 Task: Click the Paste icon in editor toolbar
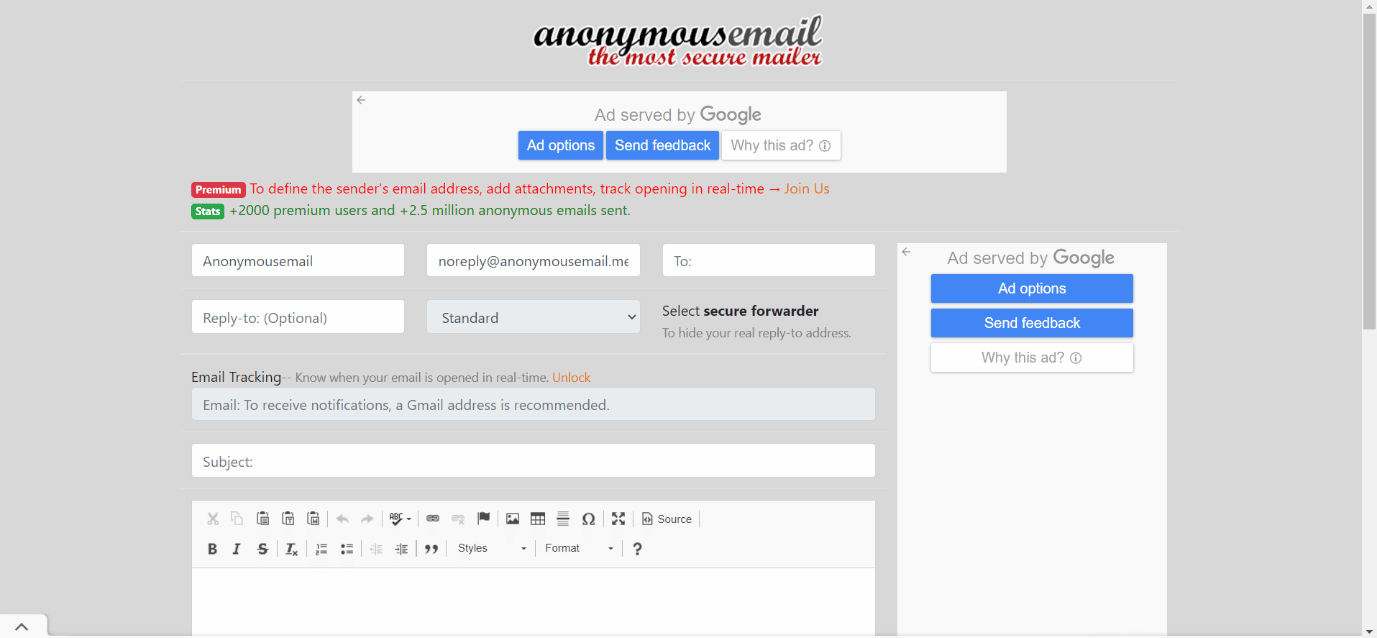[262, 519]
